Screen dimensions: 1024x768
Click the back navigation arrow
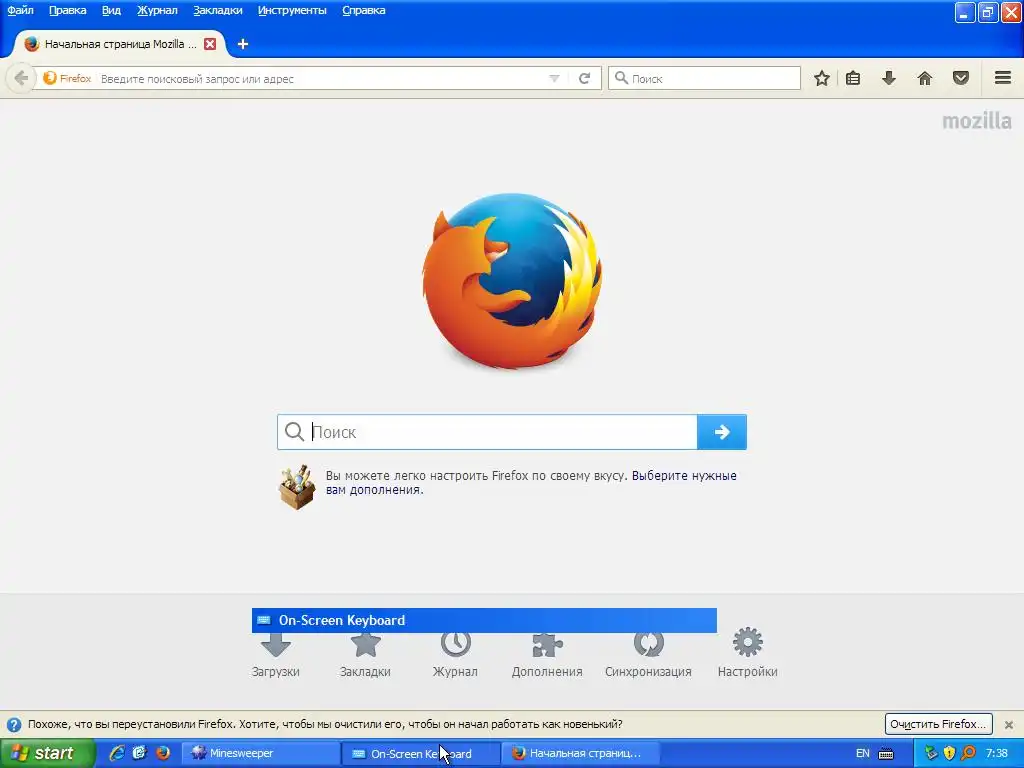click(x=21, y=78)
